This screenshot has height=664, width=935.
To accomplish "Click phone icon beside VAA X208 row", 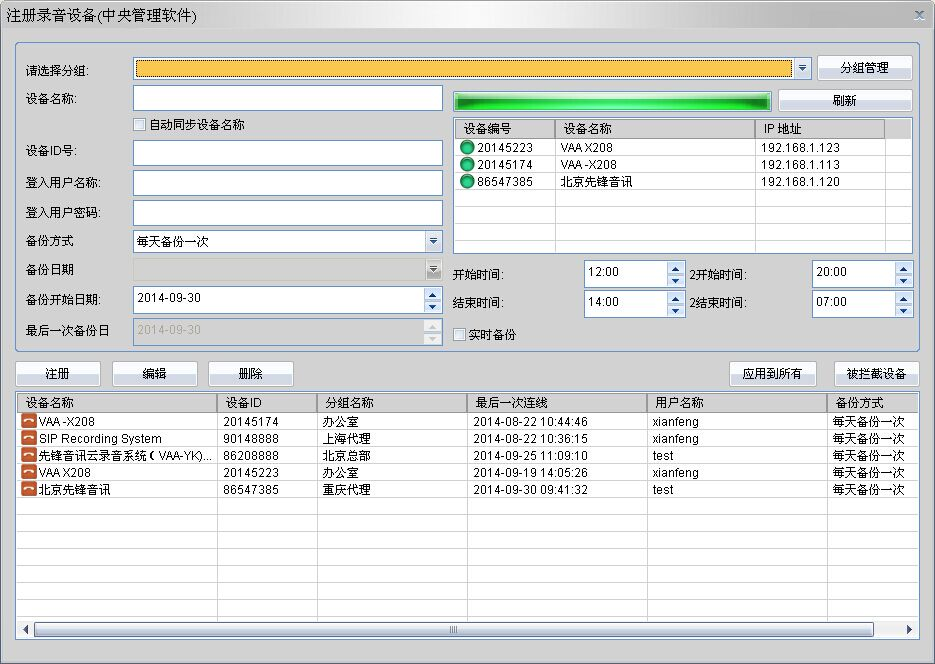I will click(x=28, y=473).
